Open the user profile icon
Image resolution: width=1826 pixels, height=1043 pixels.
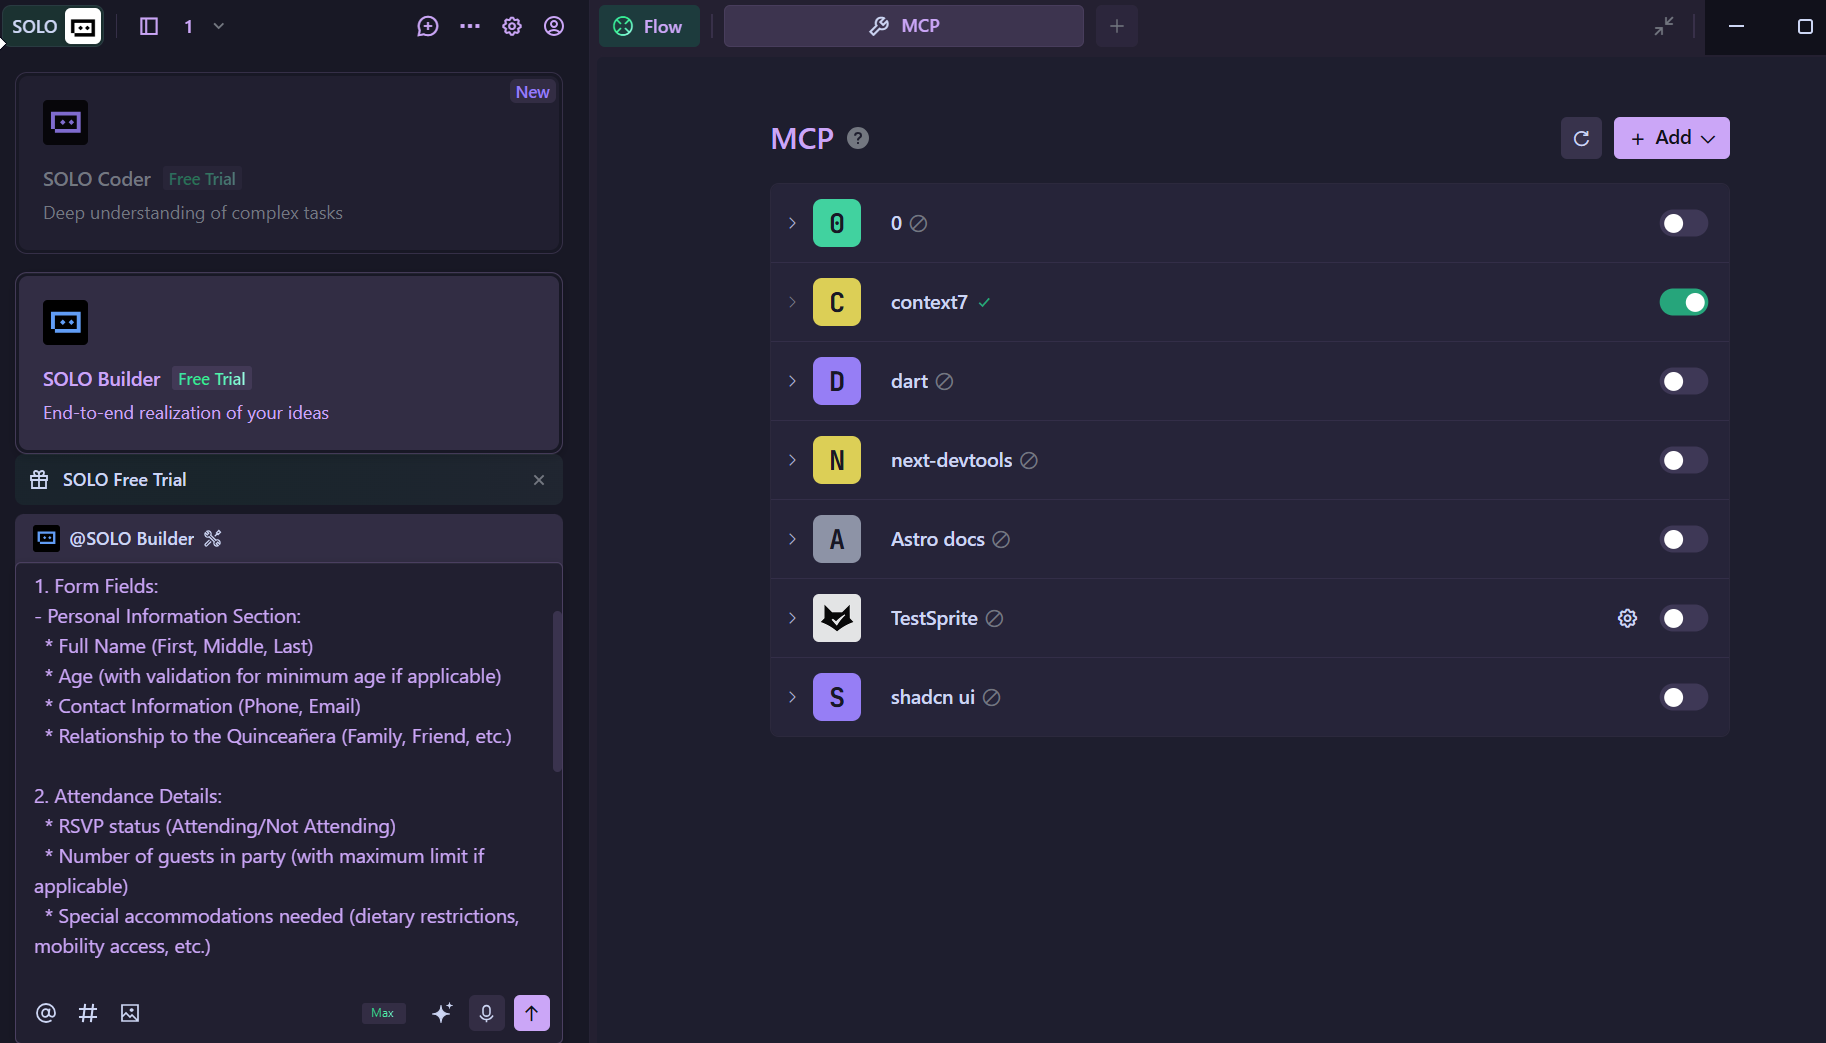(554, 27)
